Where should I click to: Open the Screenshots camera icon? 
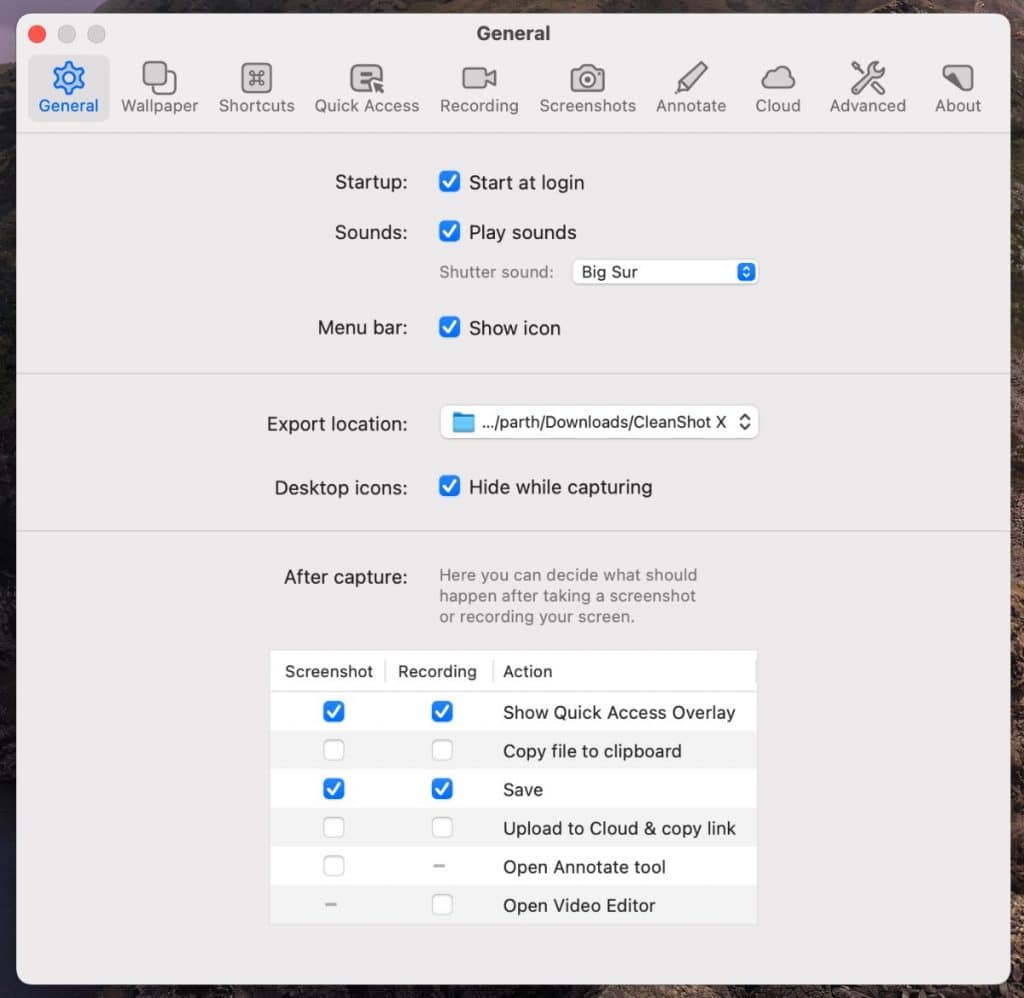[587, 78]
